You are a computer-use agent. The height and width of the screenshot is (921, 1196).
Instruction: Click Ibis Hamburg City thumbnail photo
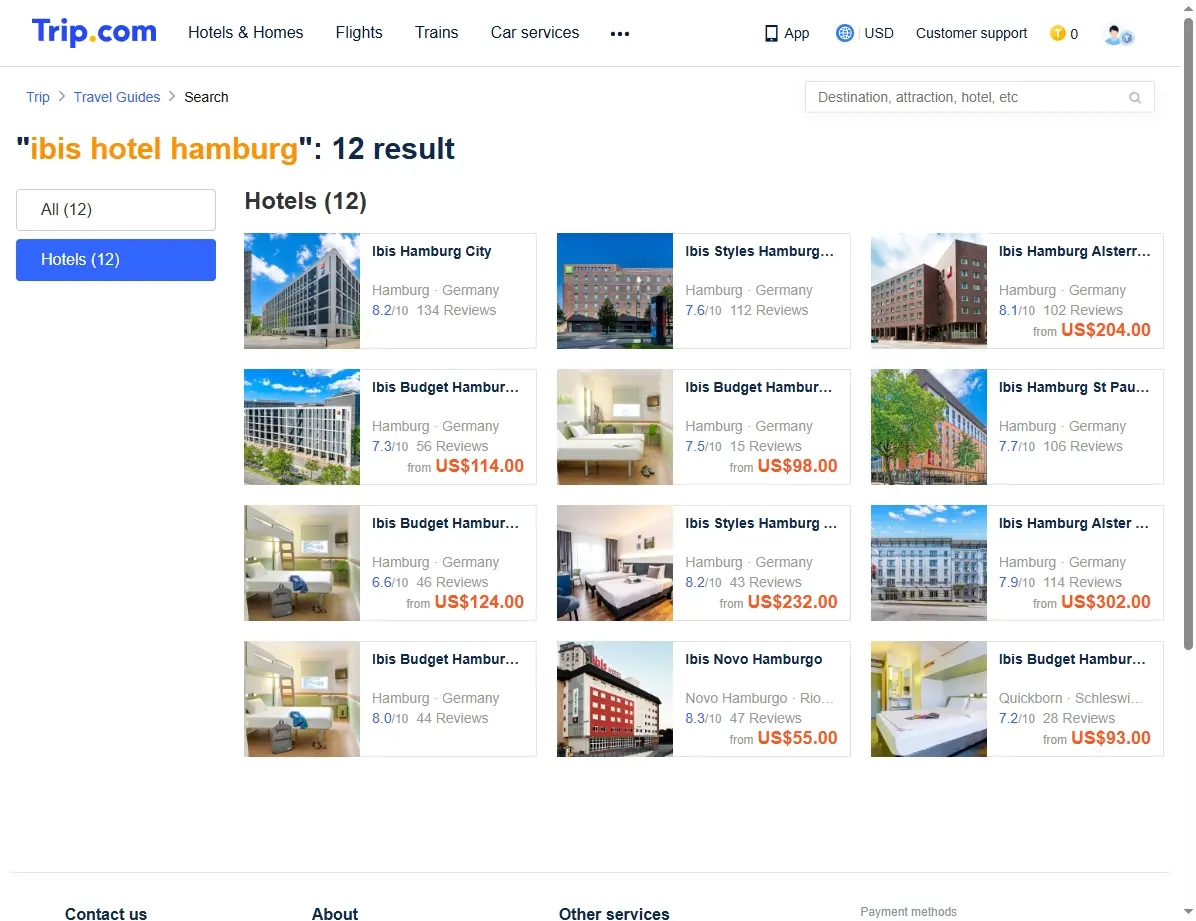pos(302,291)
